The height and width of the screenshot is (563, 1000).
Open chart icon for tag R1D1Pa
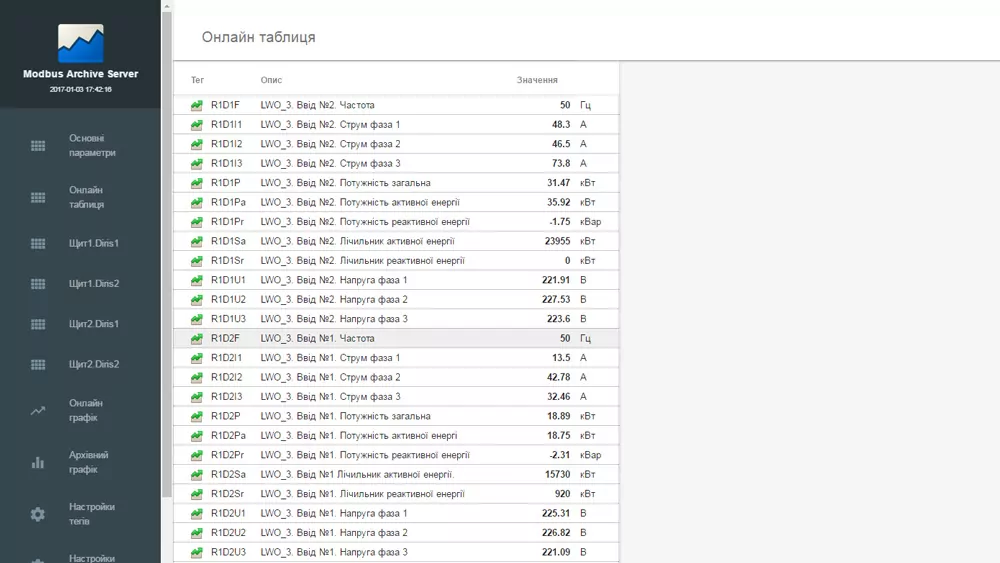point(196,203)
